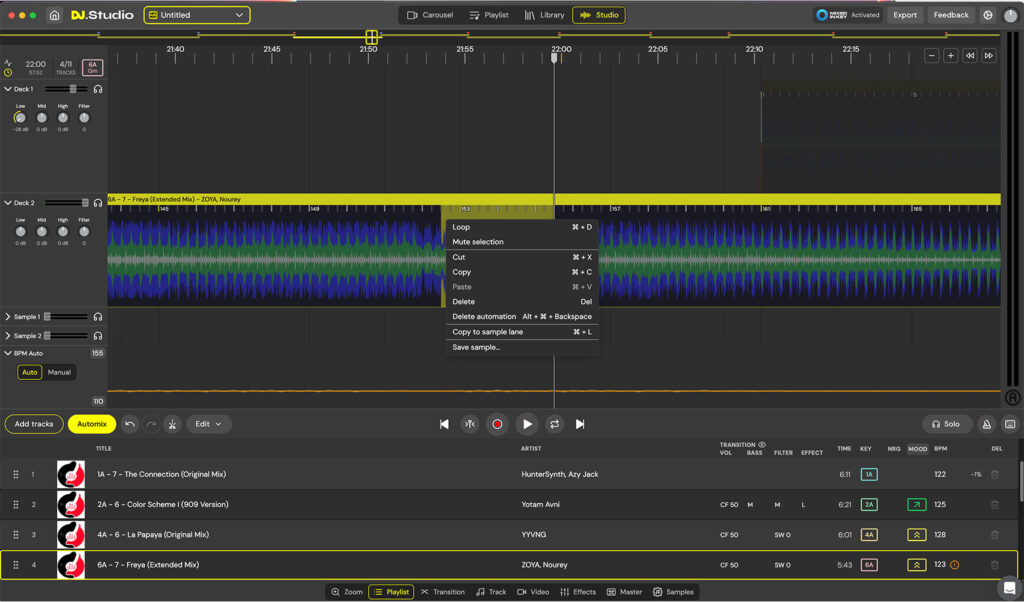
Task: Collapse the Deck 1 section
Action: [8, 89]
